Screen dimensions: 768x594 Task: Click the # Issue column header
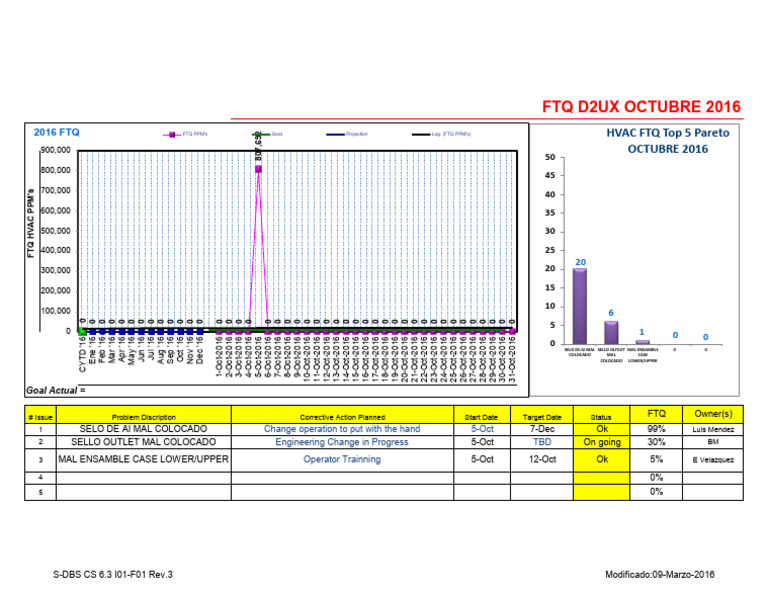coord(41,415)
